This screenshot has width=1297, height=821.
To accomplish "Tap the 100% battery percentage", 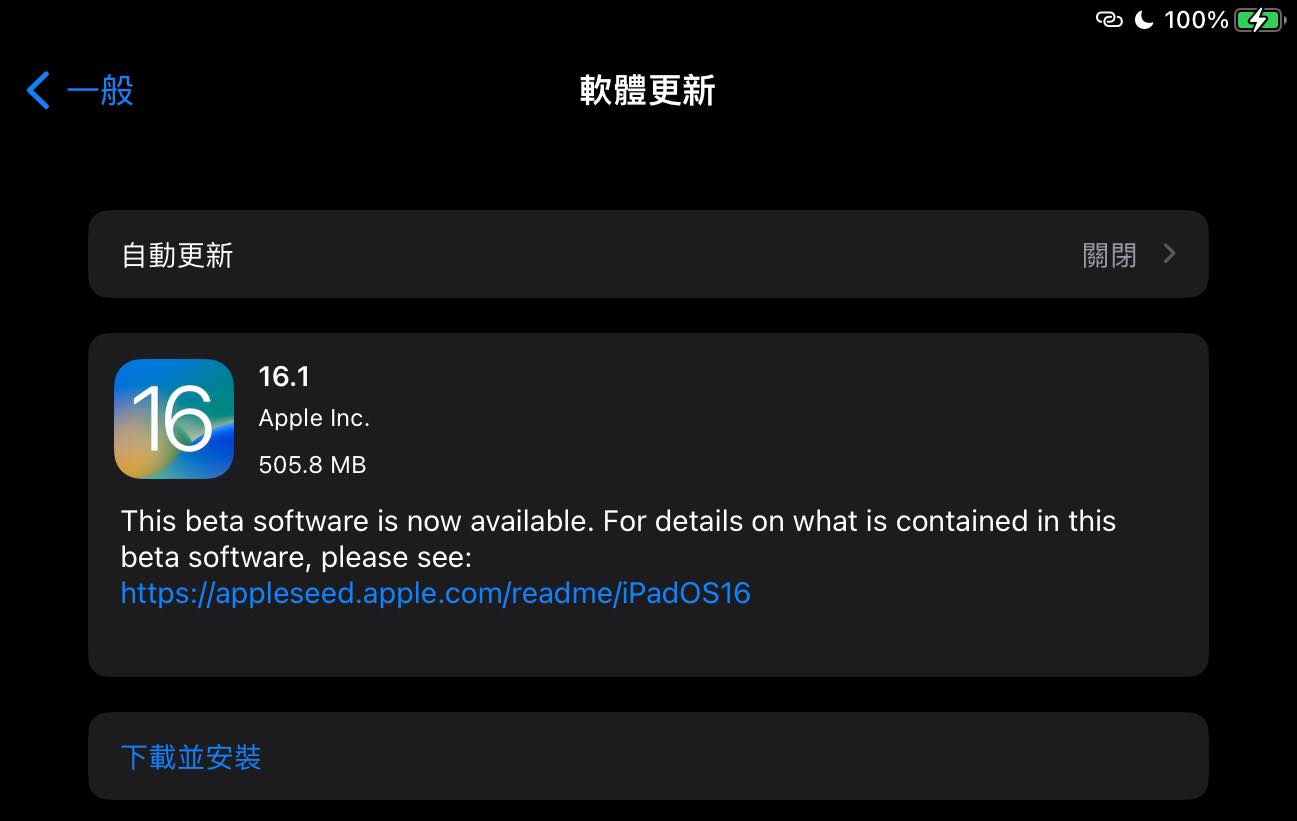I will [x=1196, y=20].
